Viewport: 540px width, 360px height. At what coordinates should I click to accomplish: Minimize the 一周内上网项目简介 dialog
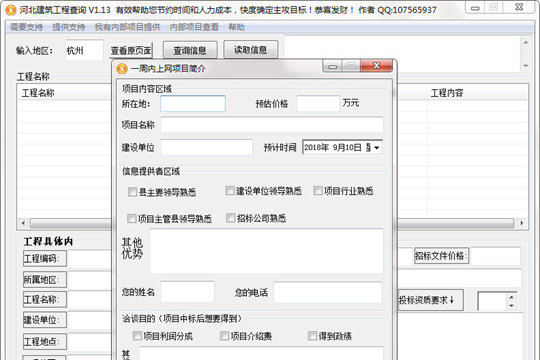332,66
